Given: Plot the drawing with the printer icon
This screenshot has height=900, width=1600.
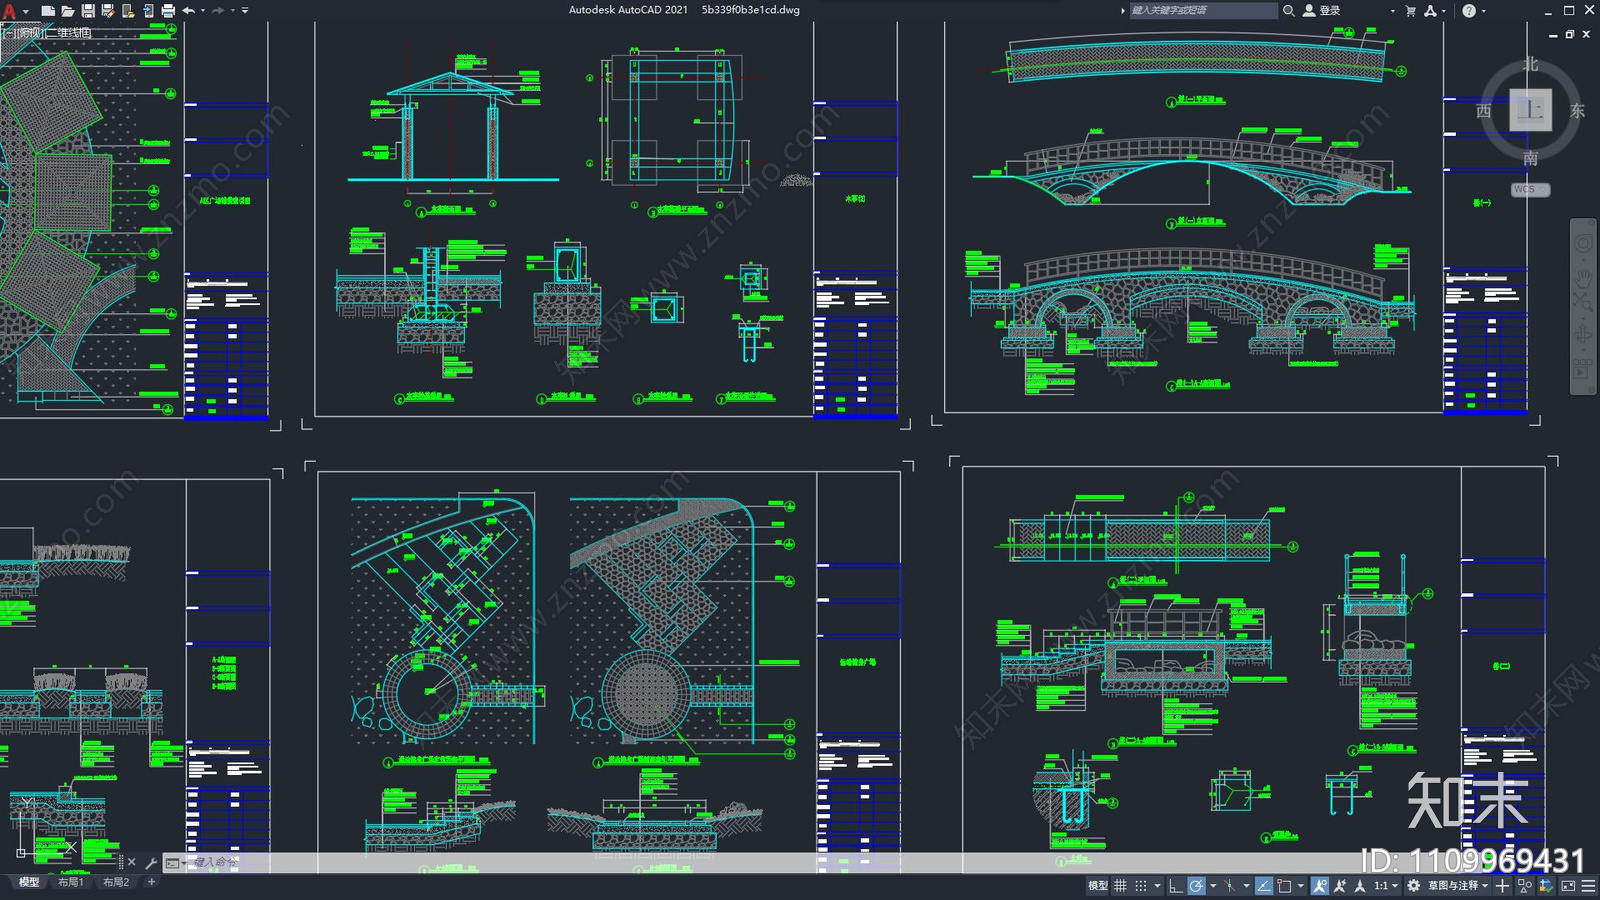Looking at the screenshot, I should pyautogui.click(x=168, y=11).
